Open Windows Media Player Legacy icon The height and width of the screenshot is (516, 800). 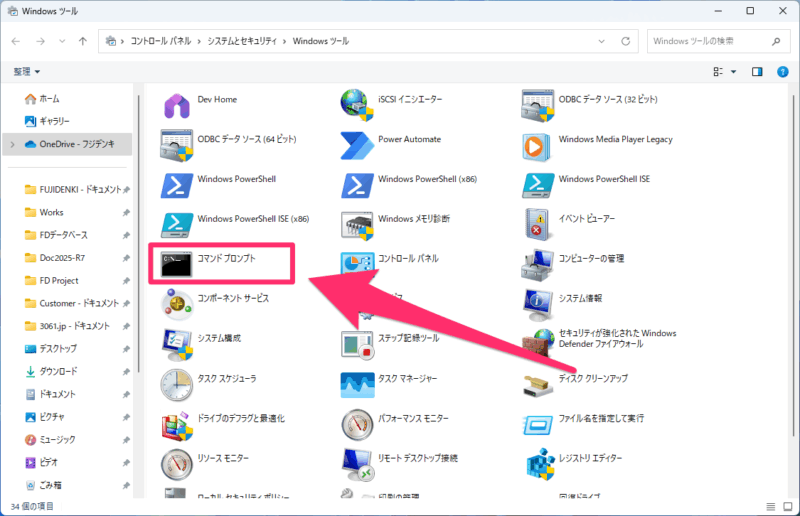pyautogui.click(x=536, y=147)
